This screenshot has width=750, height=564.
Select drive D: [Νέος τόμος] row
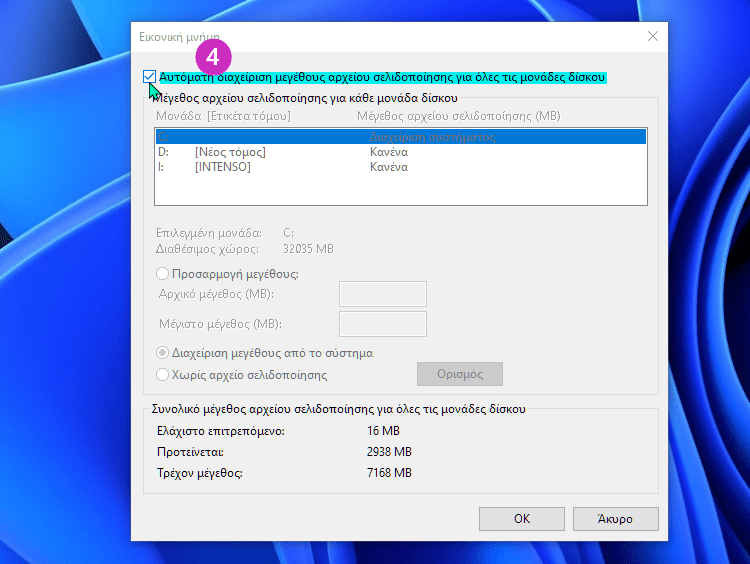point(401,152)
